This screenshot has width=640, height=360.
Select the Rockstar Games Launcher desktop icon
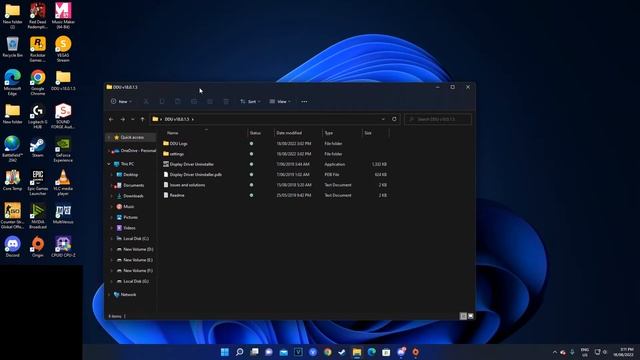38,49
